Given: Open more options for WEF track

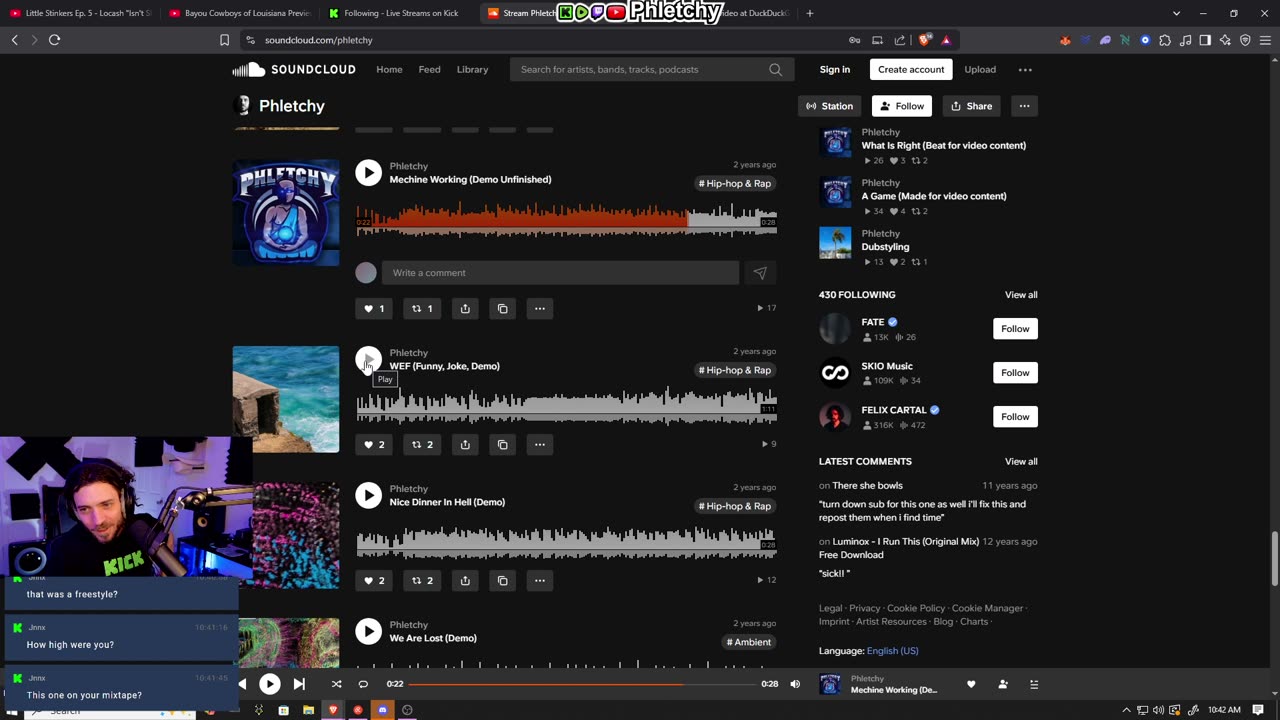Looking at the screenshot, I should (x=540, y=444).
